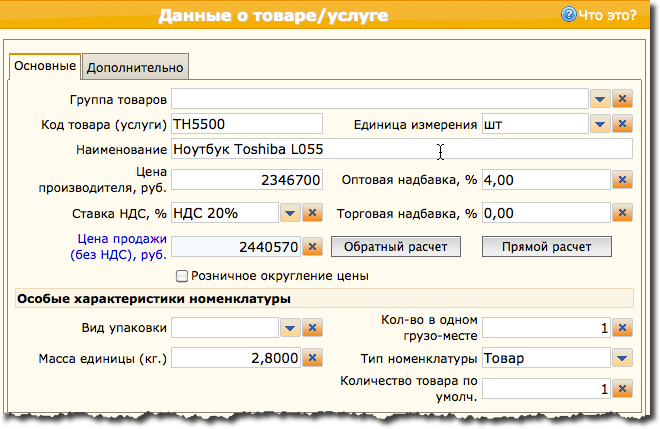Clear the Вид упаковки field
660x429 pixels.
311,328
